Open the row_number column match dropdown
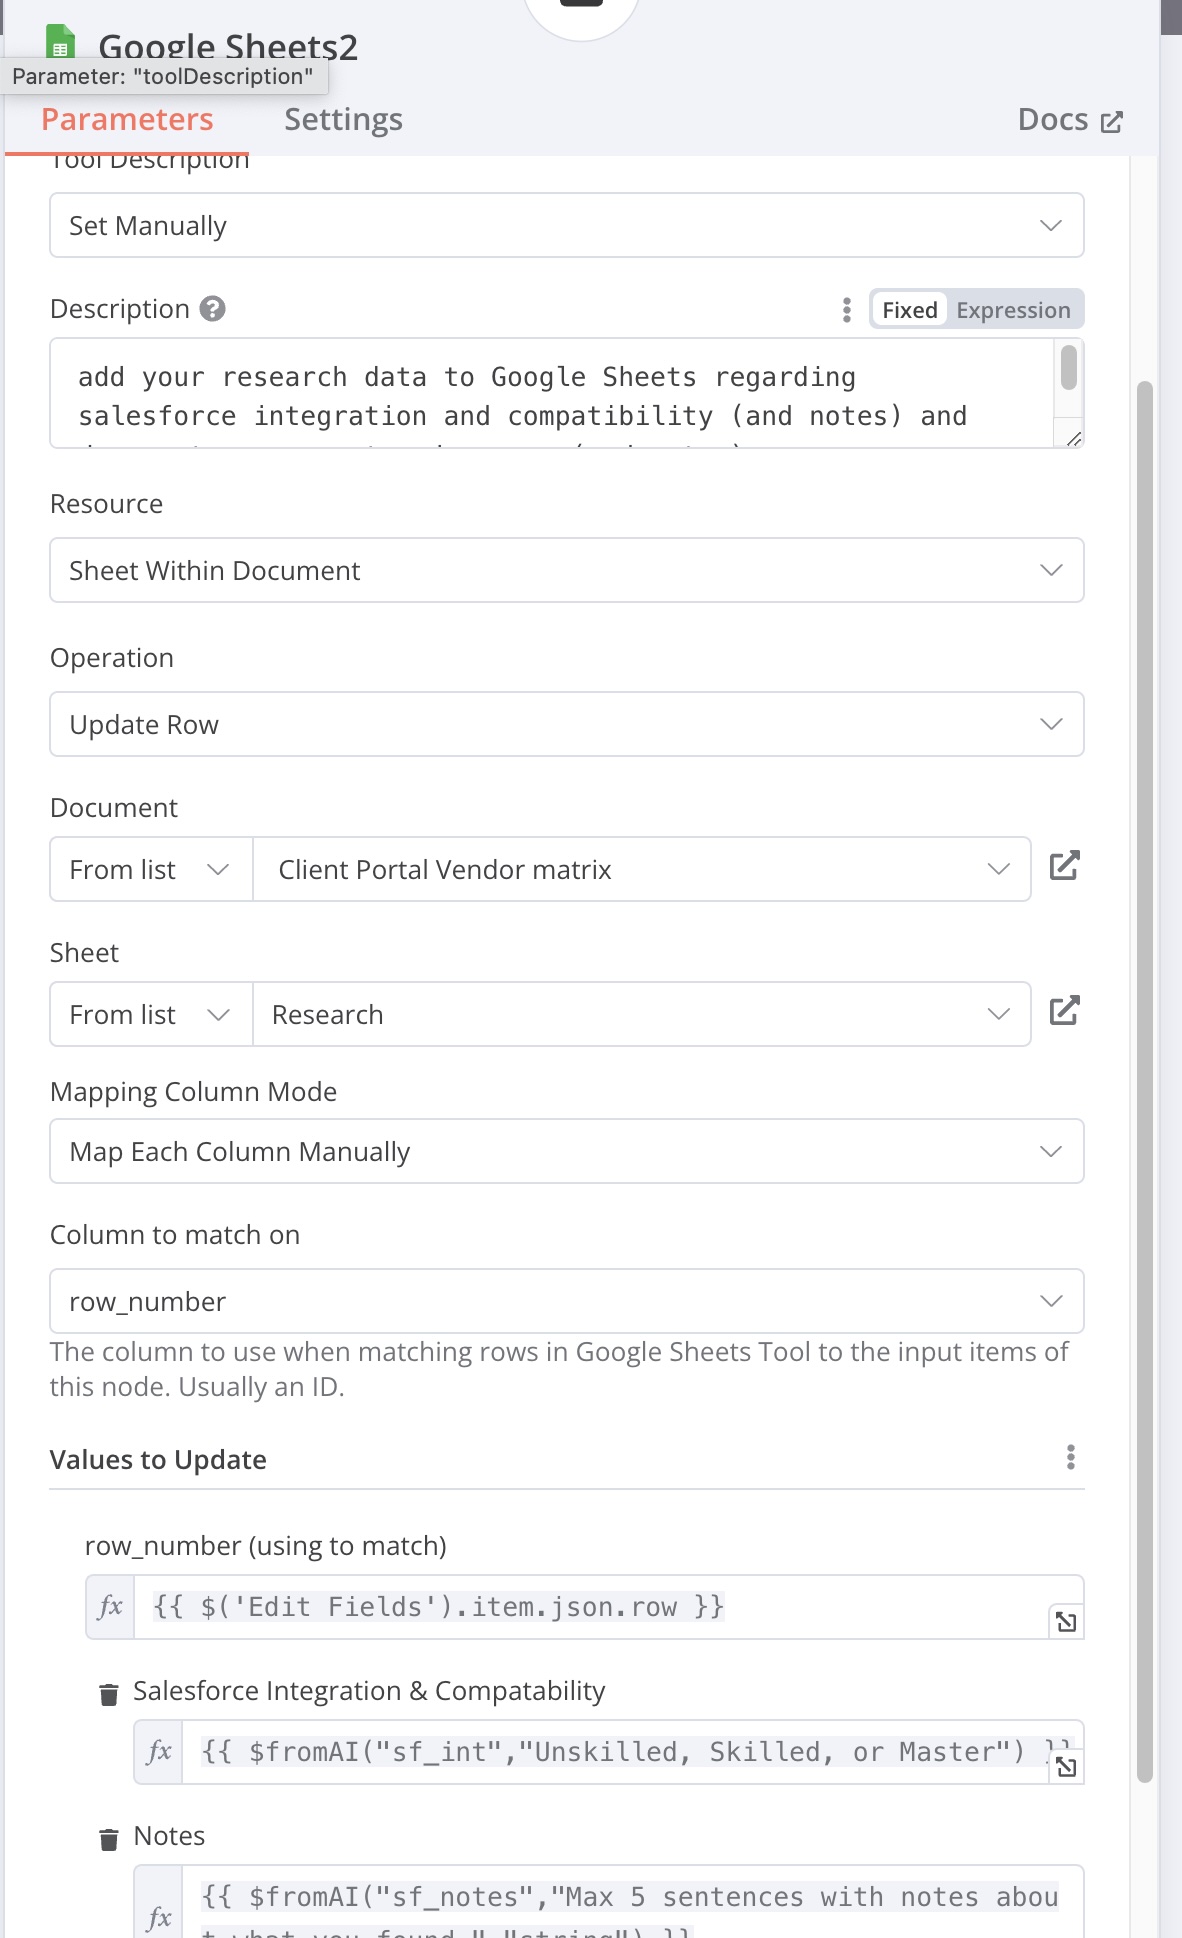The height and width of the screenshot is (1938, 1182). [567, 1301]
